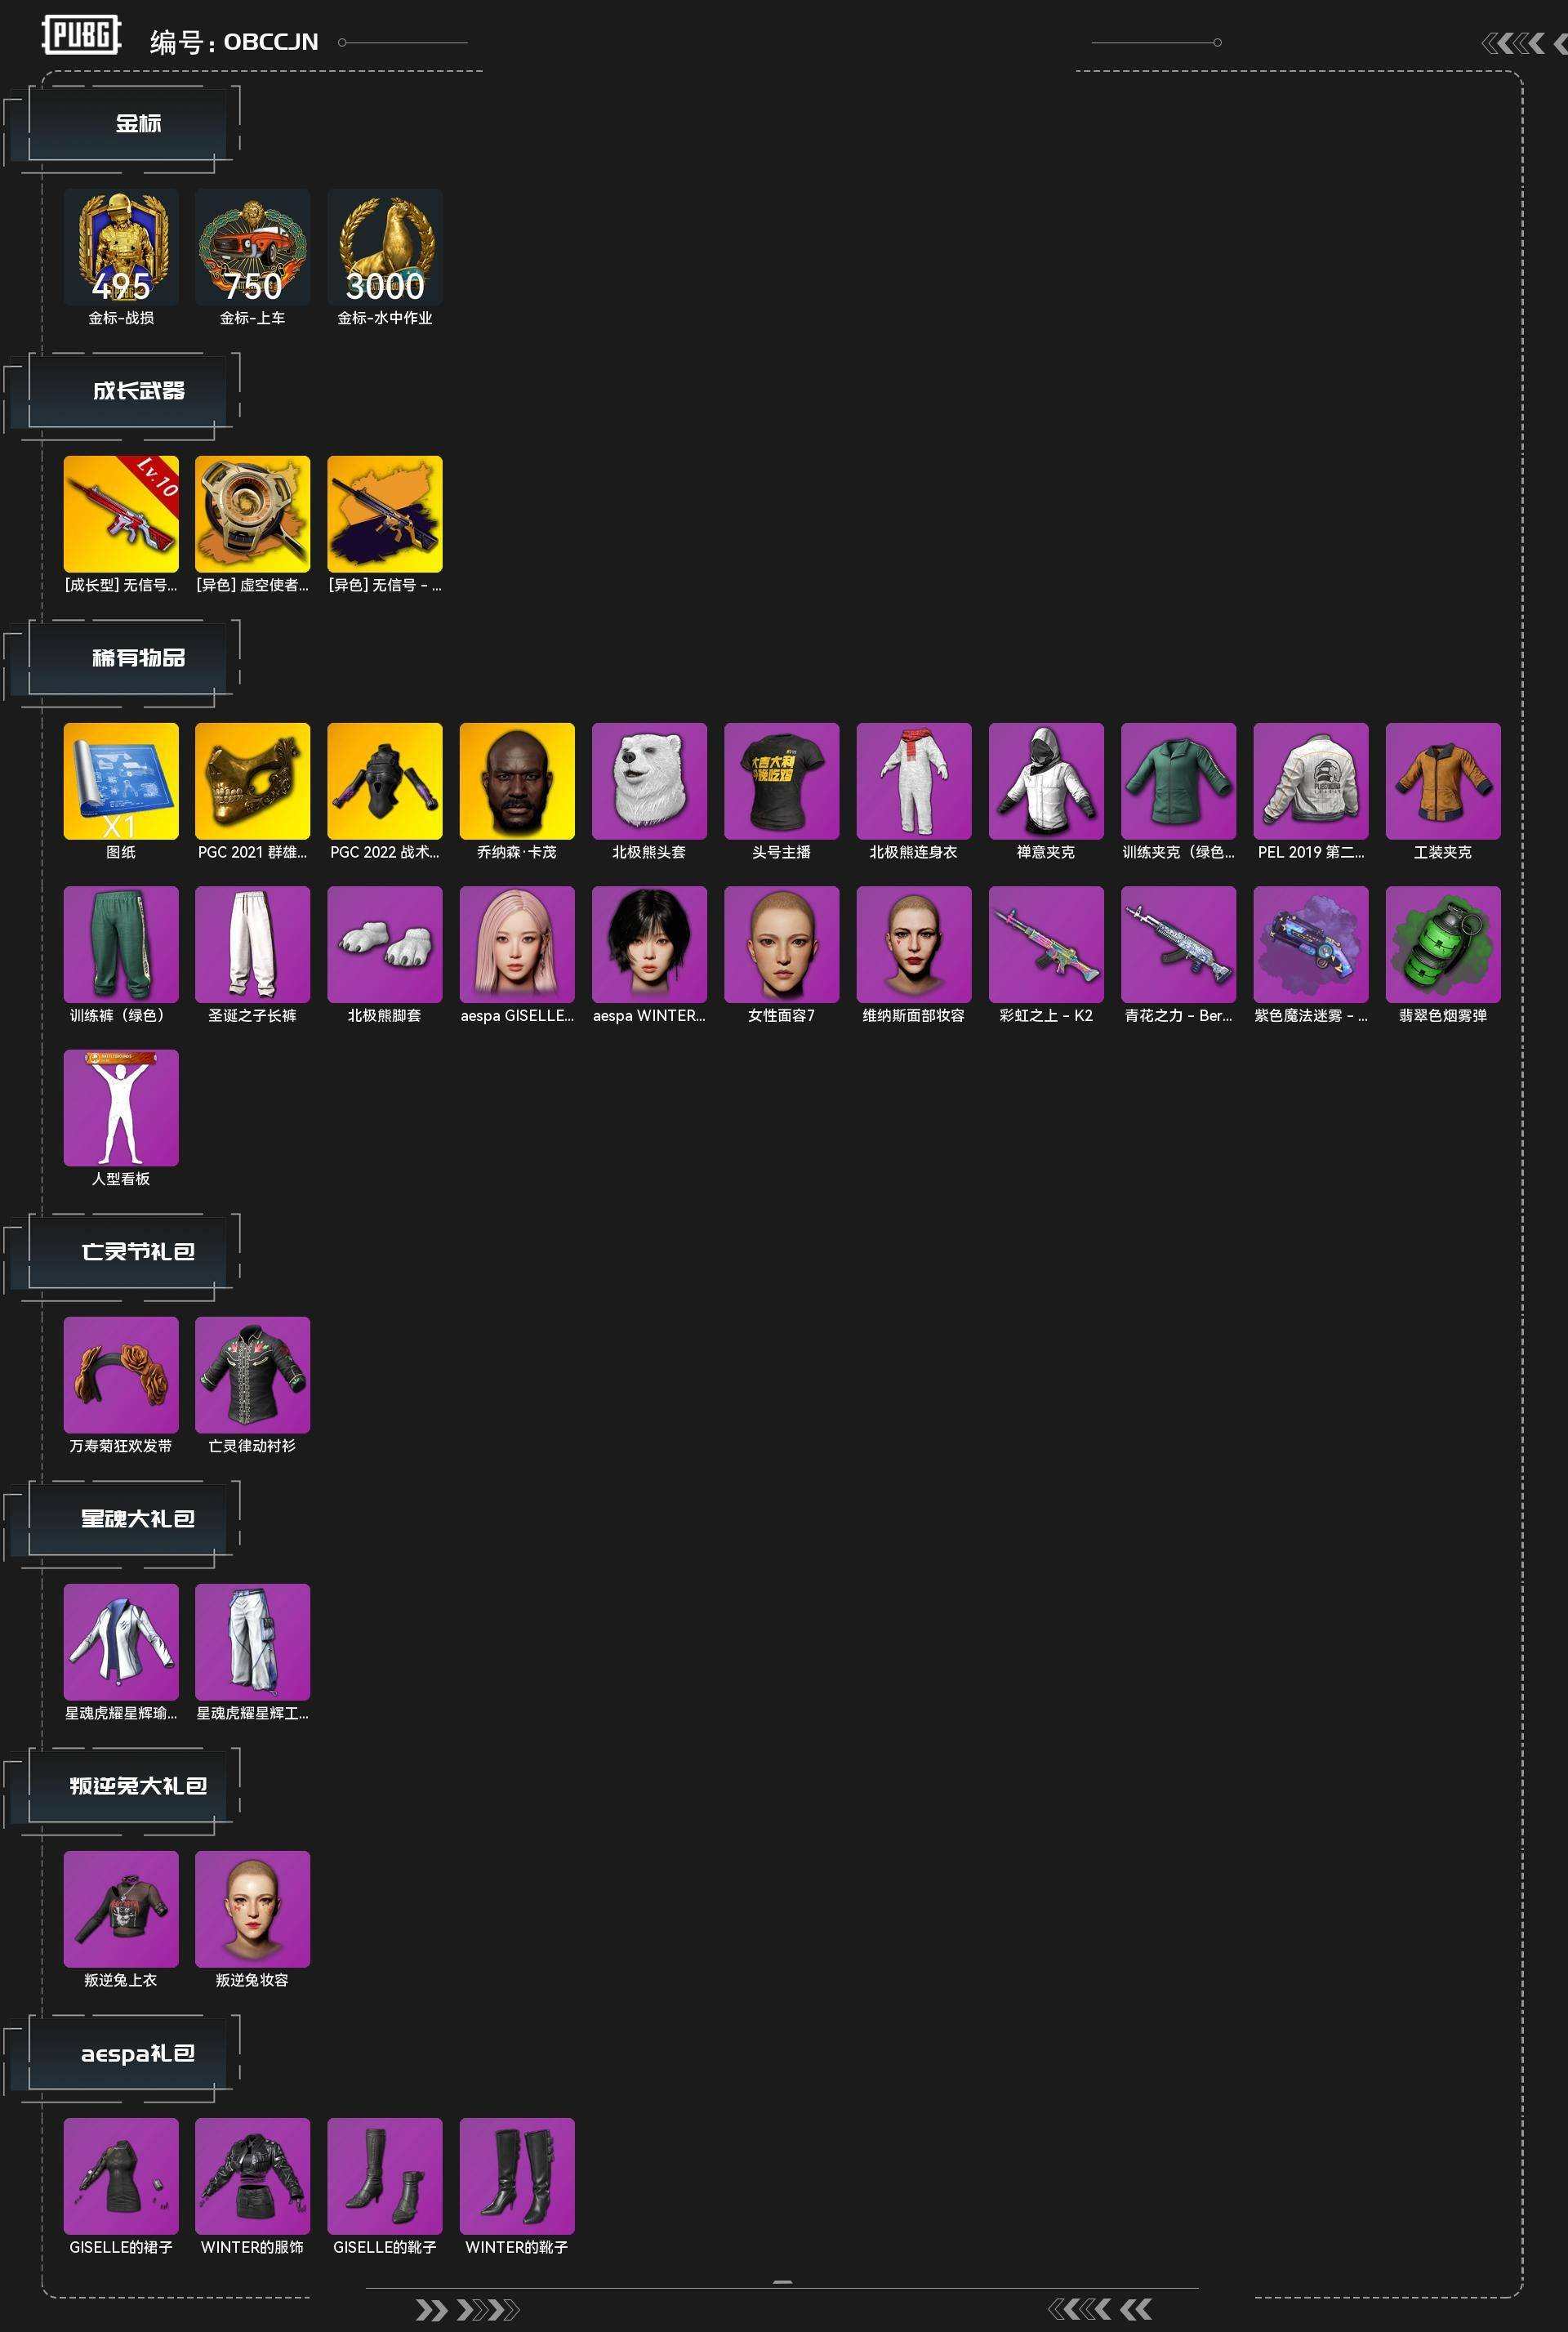The height and width of the screenshot is (2332, 1568).
Task: Select the 金标-水中作业 badge worth 3000
Action: click(x=385, y=247)
